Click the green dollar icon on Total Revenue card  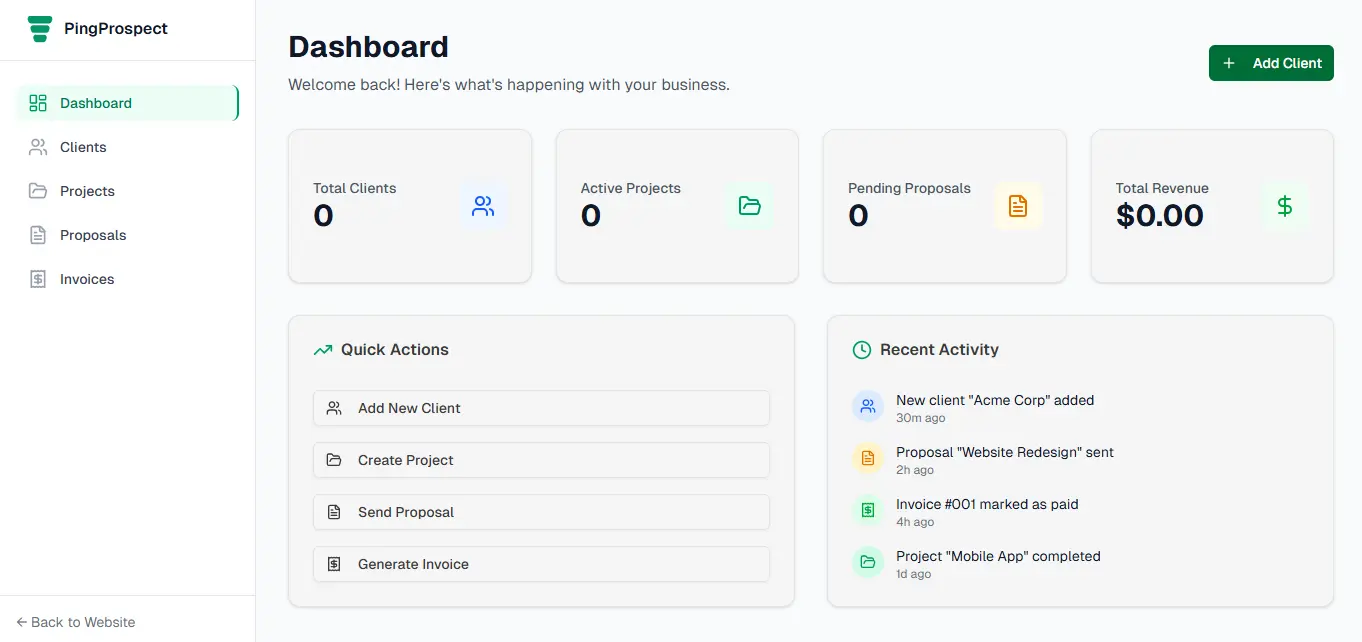1286,206
